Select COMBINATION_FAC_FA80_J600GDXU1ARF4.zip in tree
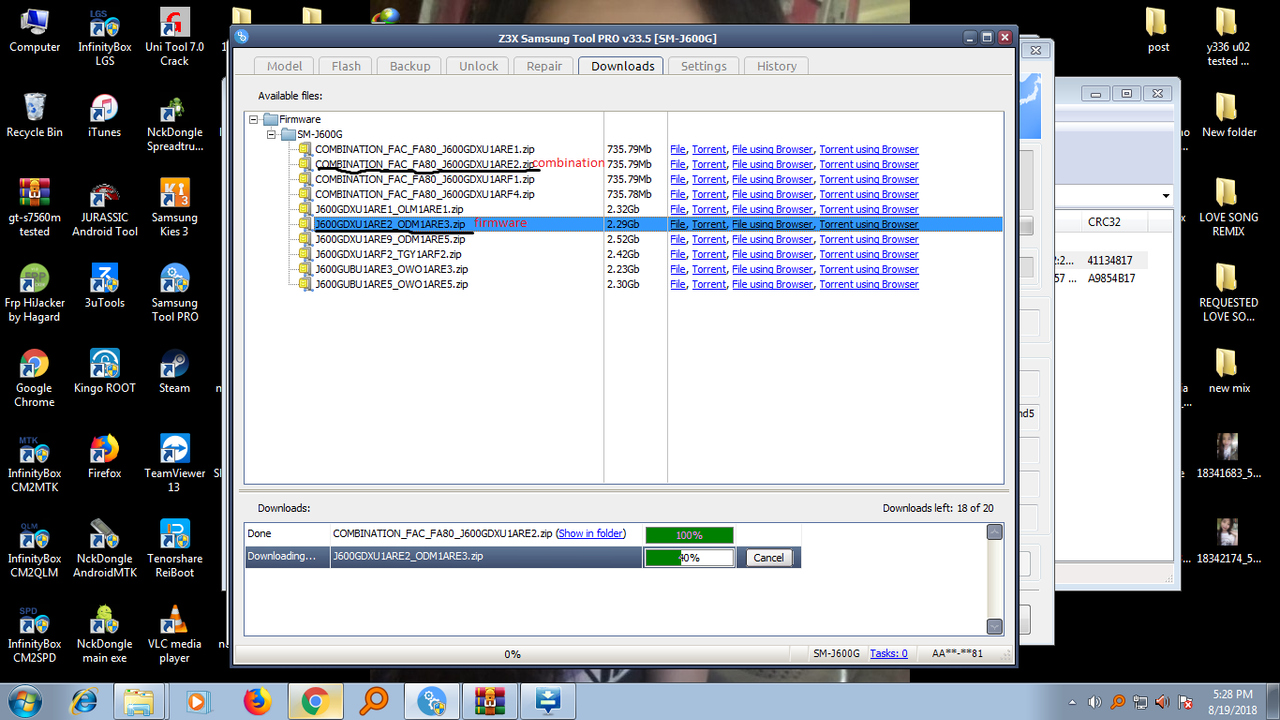The height and width of the screenshot is (720, 1280). pyautogui.click(x=425, y=195)
